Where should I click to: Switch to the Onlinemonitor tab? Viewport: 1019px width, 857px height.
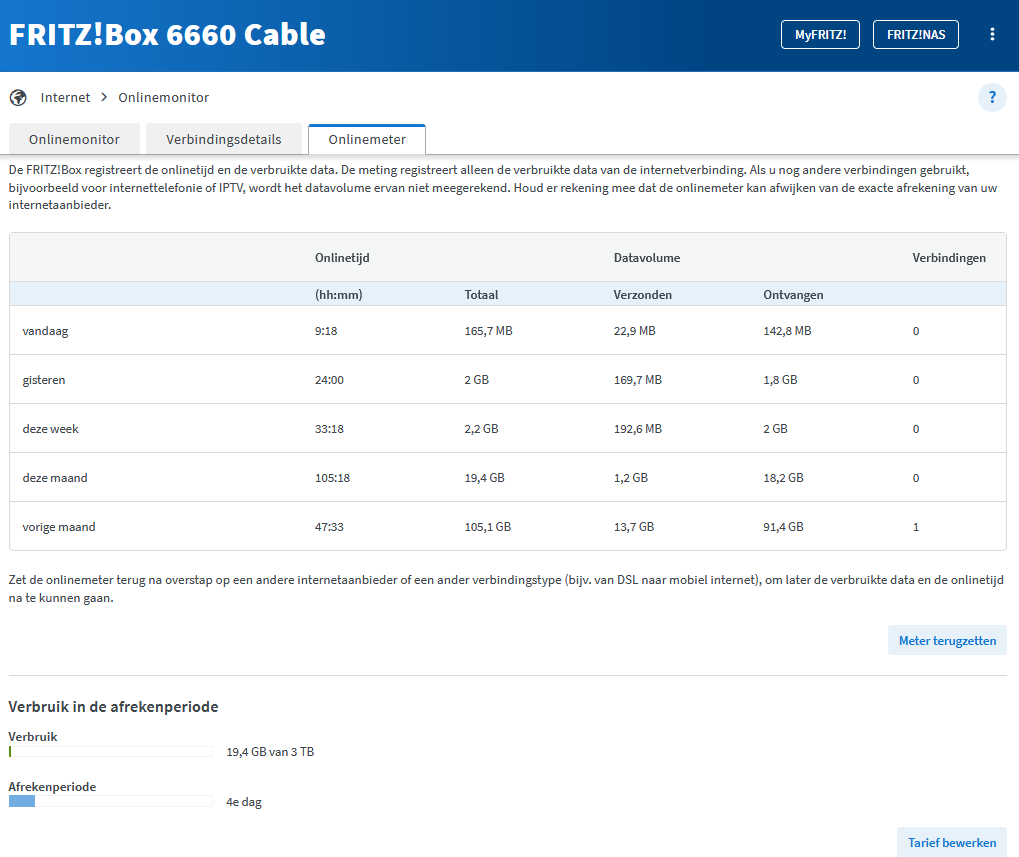tap(74, 140)
